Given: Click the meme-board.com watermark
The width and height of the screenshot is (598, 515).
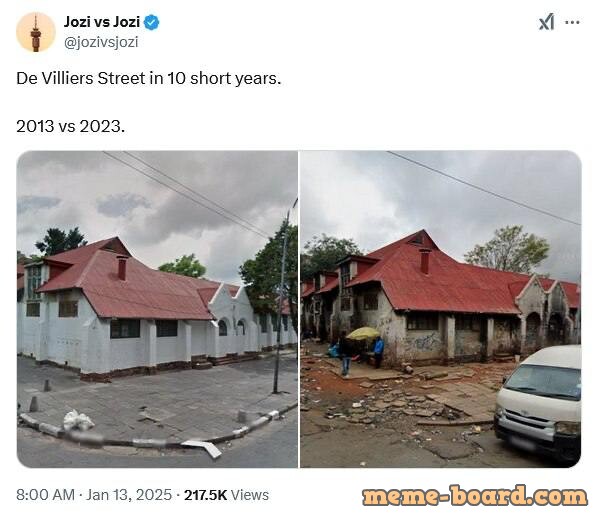Looking at the screenshot, I should (475, 496).
